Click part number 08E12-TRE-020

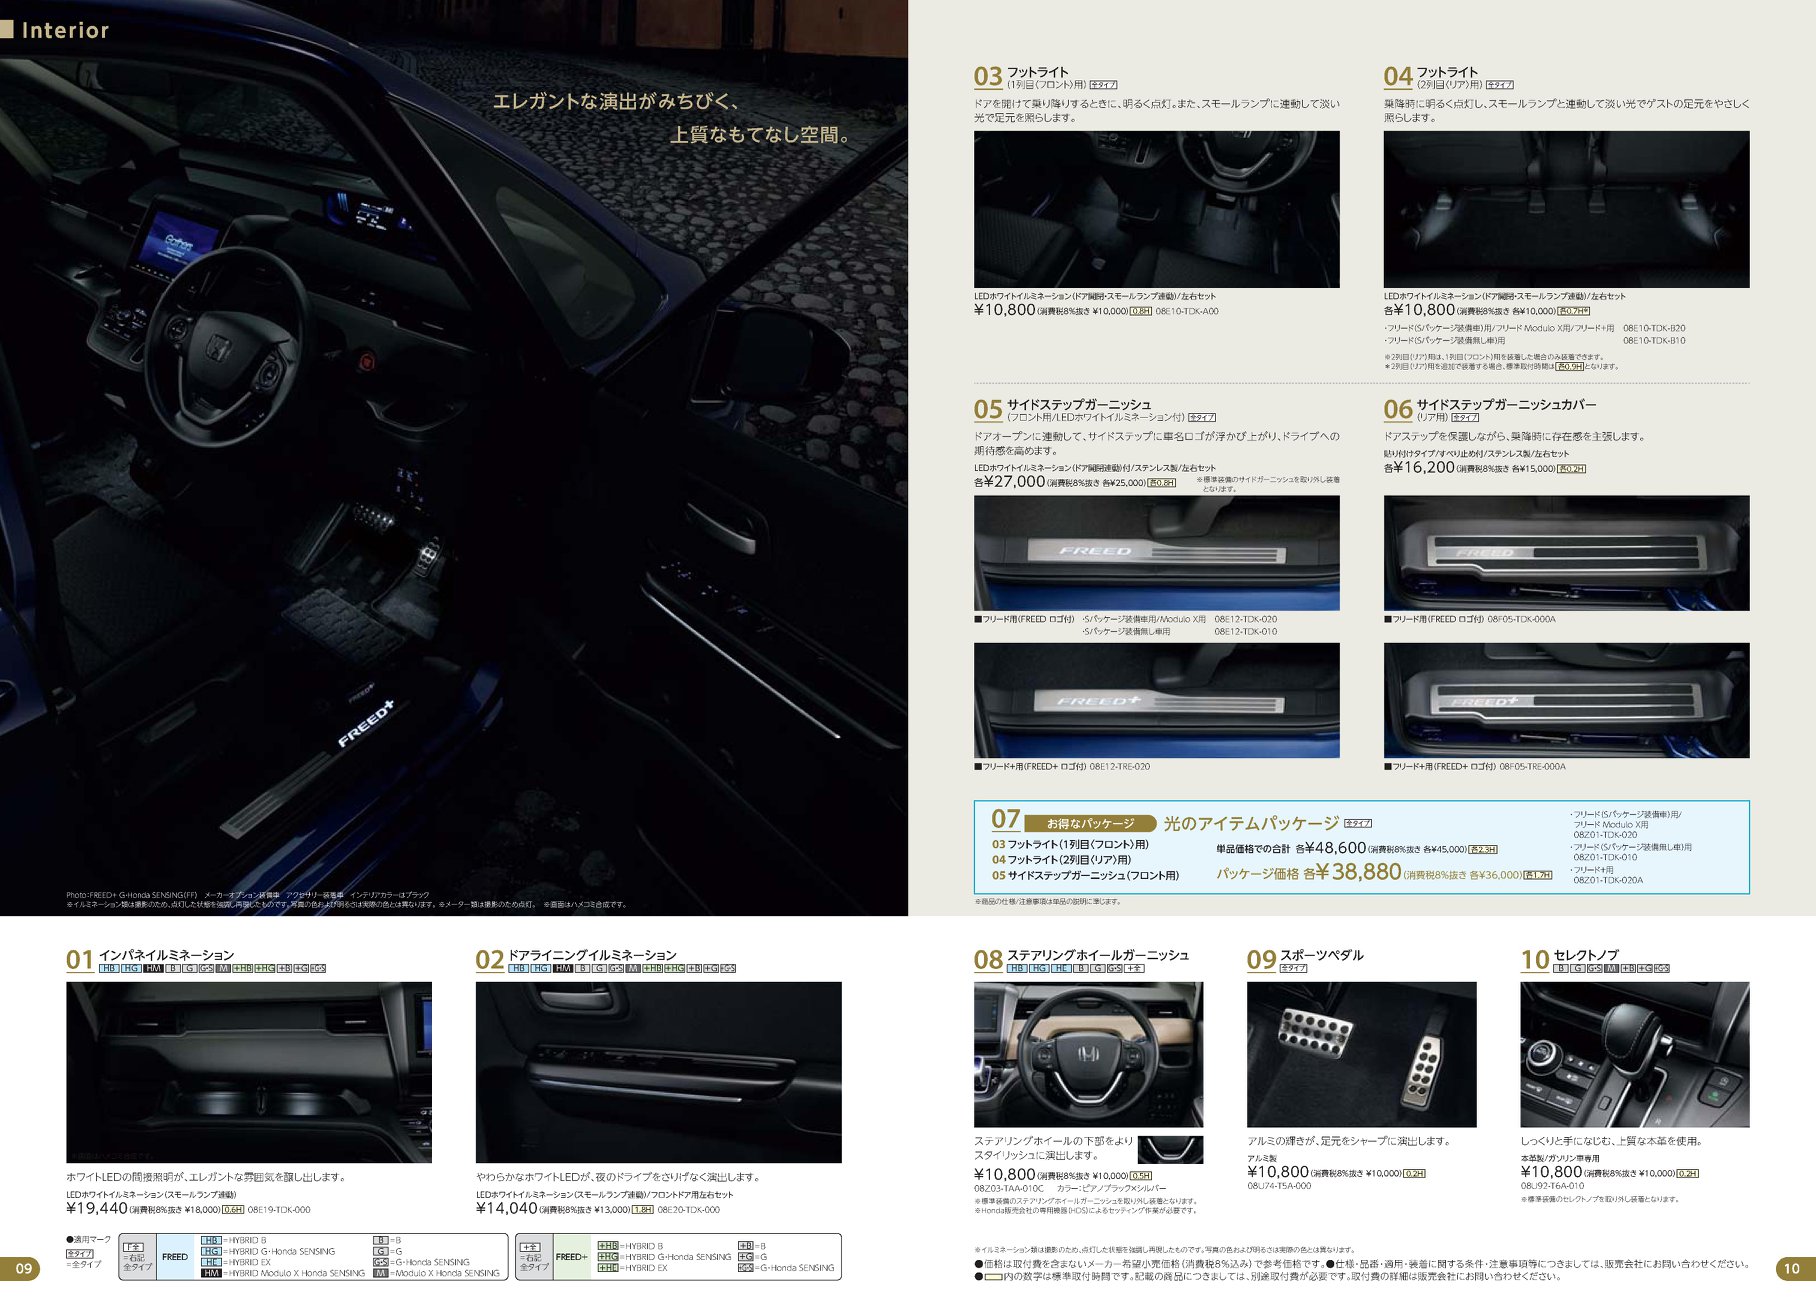[x=1120, y=767]
